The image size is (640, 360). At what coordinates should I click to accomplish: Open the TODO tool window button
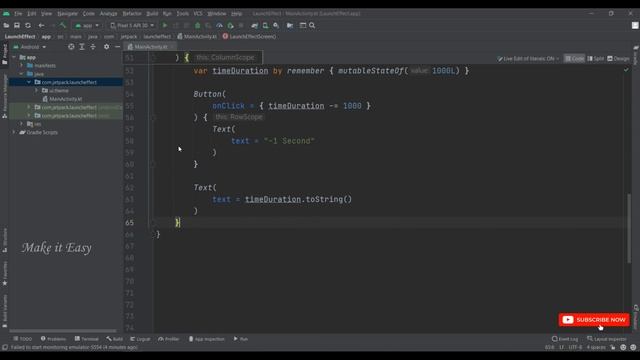22,339
